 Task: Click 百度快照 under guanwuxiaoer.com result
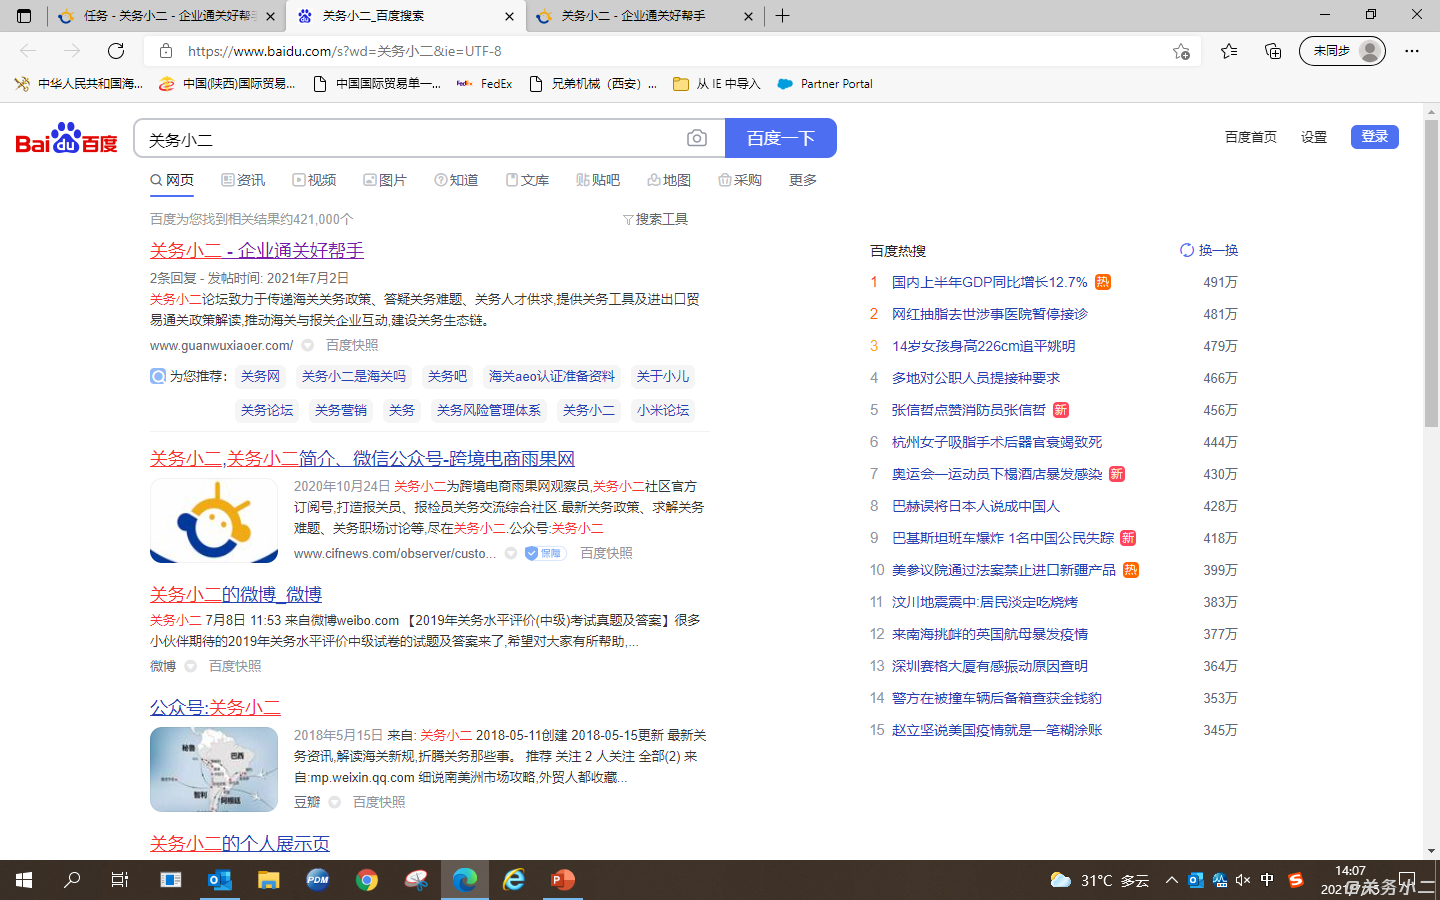click(352, 345)
